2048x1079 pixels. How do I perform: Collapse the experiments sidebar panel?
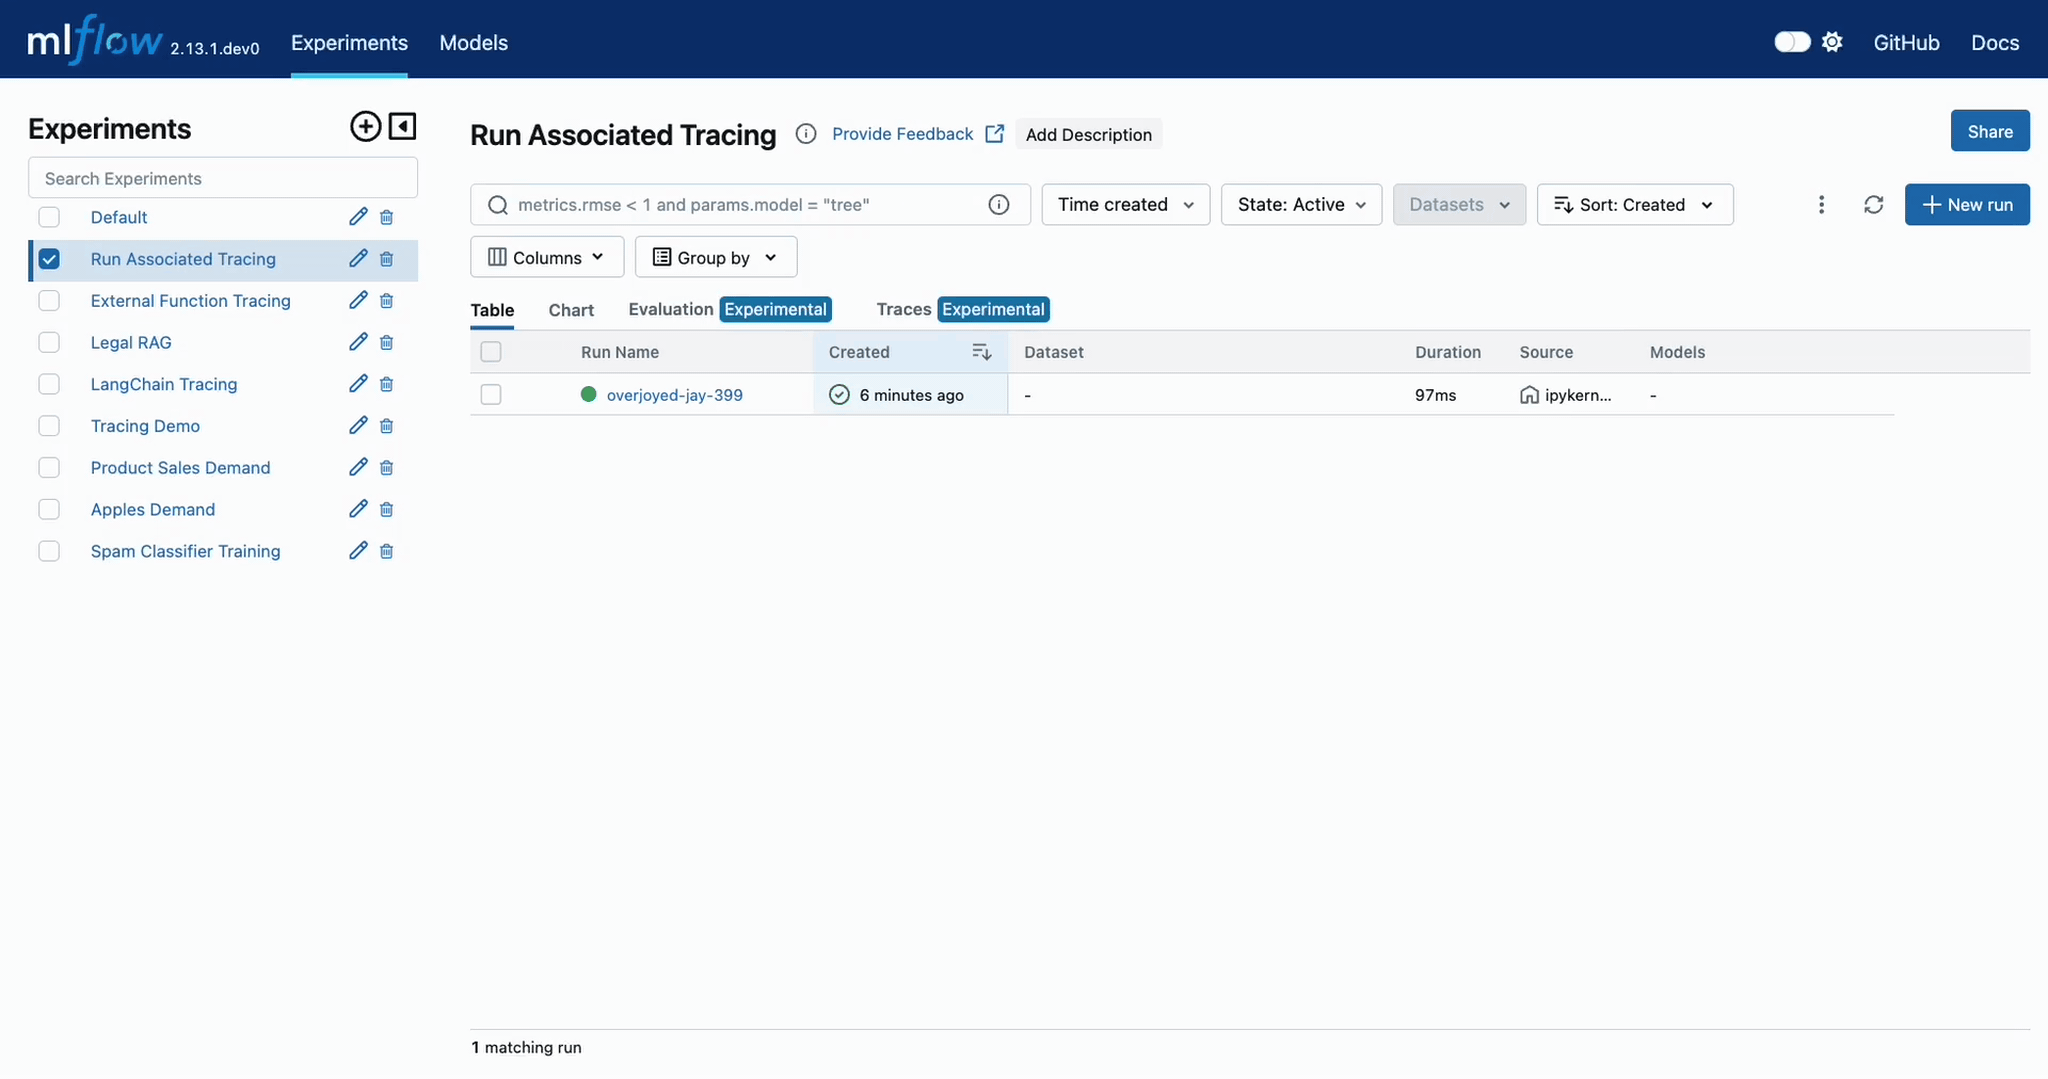(402, 127)
